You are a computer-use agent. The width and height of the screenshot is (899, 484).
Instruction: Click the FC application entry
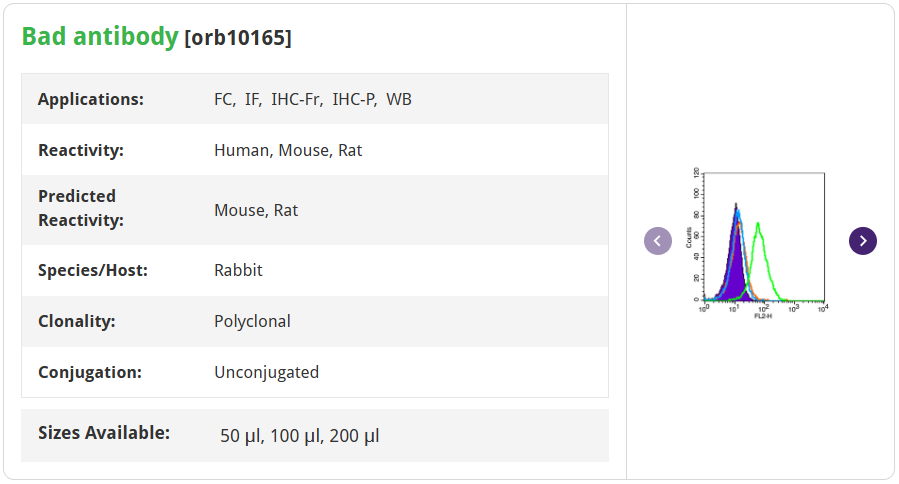click(224, 99)
